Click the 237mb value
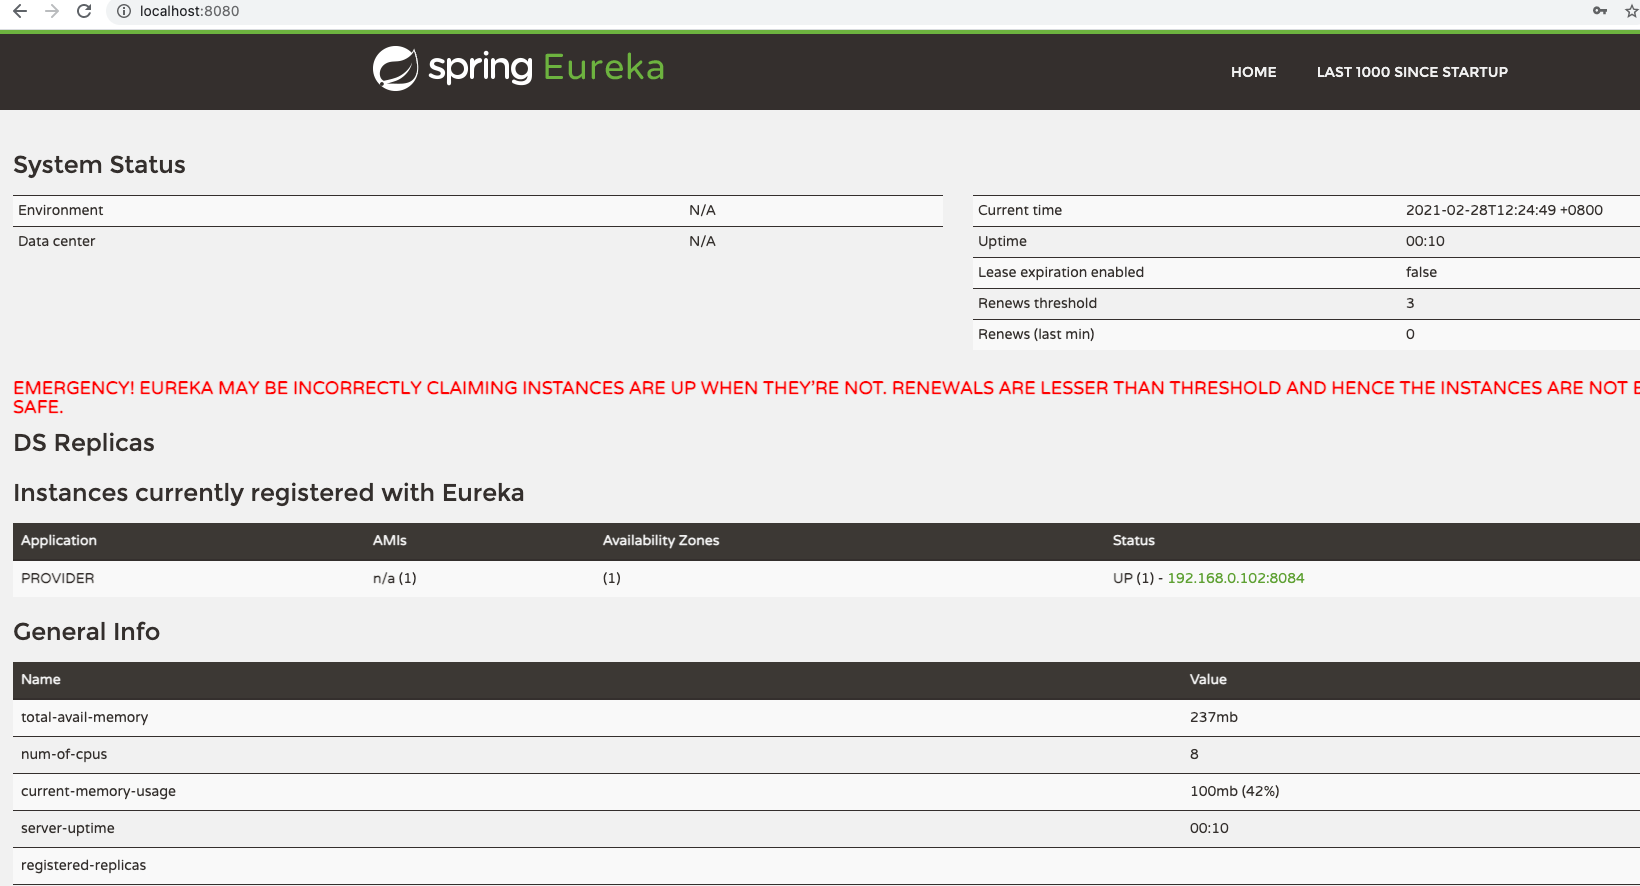 coord(1214,717)
